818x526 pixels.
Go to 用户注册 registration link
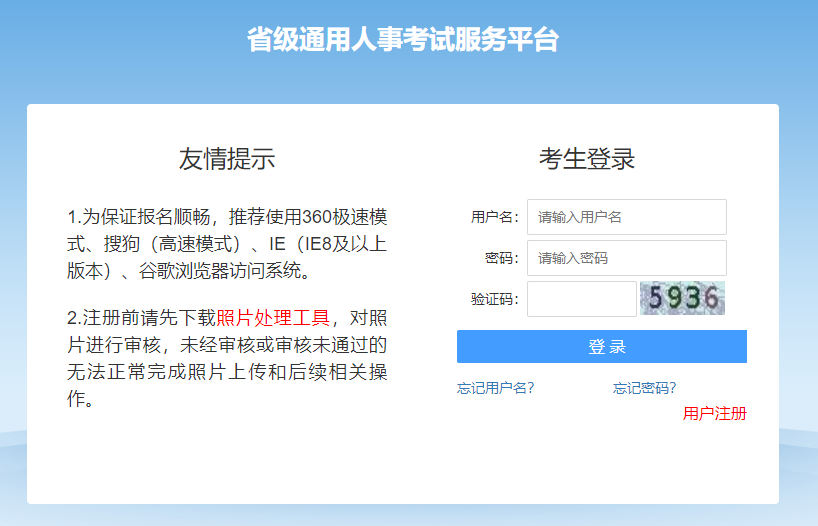tap(714, 414)
